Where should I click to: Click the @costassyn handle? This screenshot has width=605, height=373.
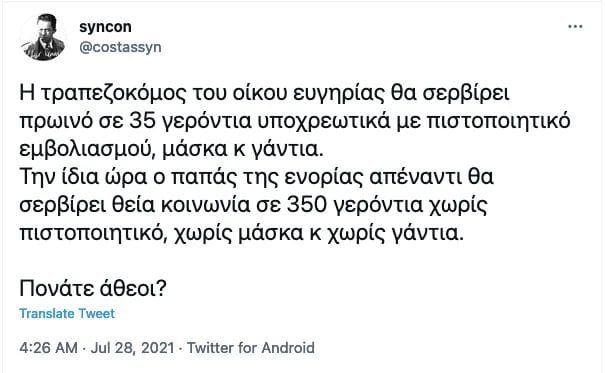[x=120, y=47]
